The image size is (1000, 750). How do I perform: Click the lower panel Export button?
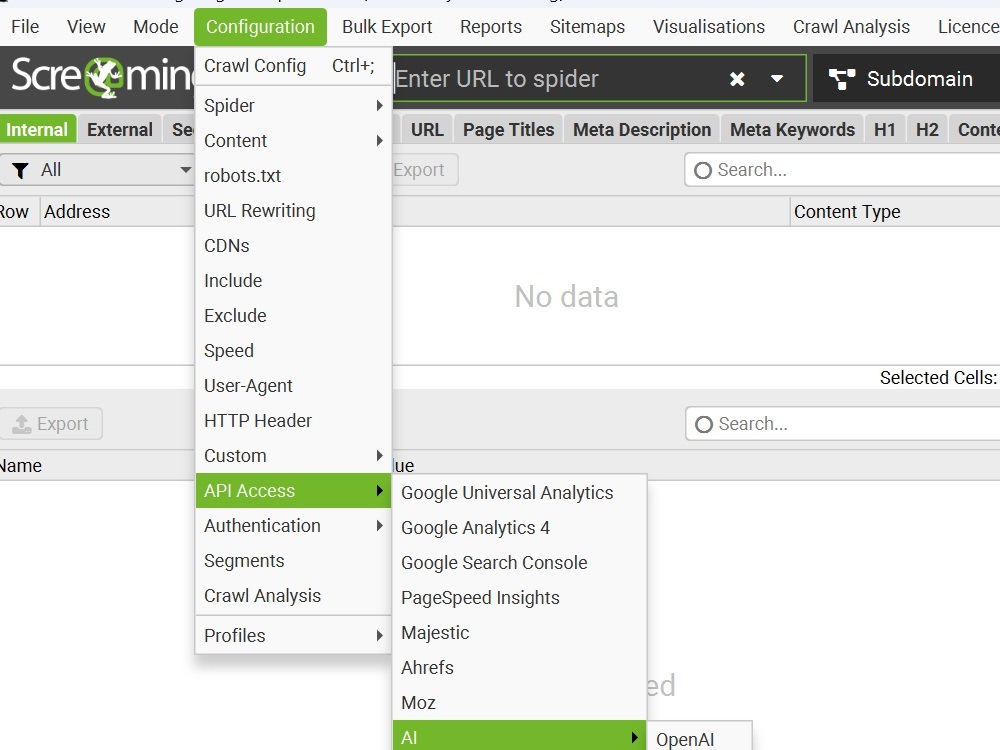[x=51, y=423]
